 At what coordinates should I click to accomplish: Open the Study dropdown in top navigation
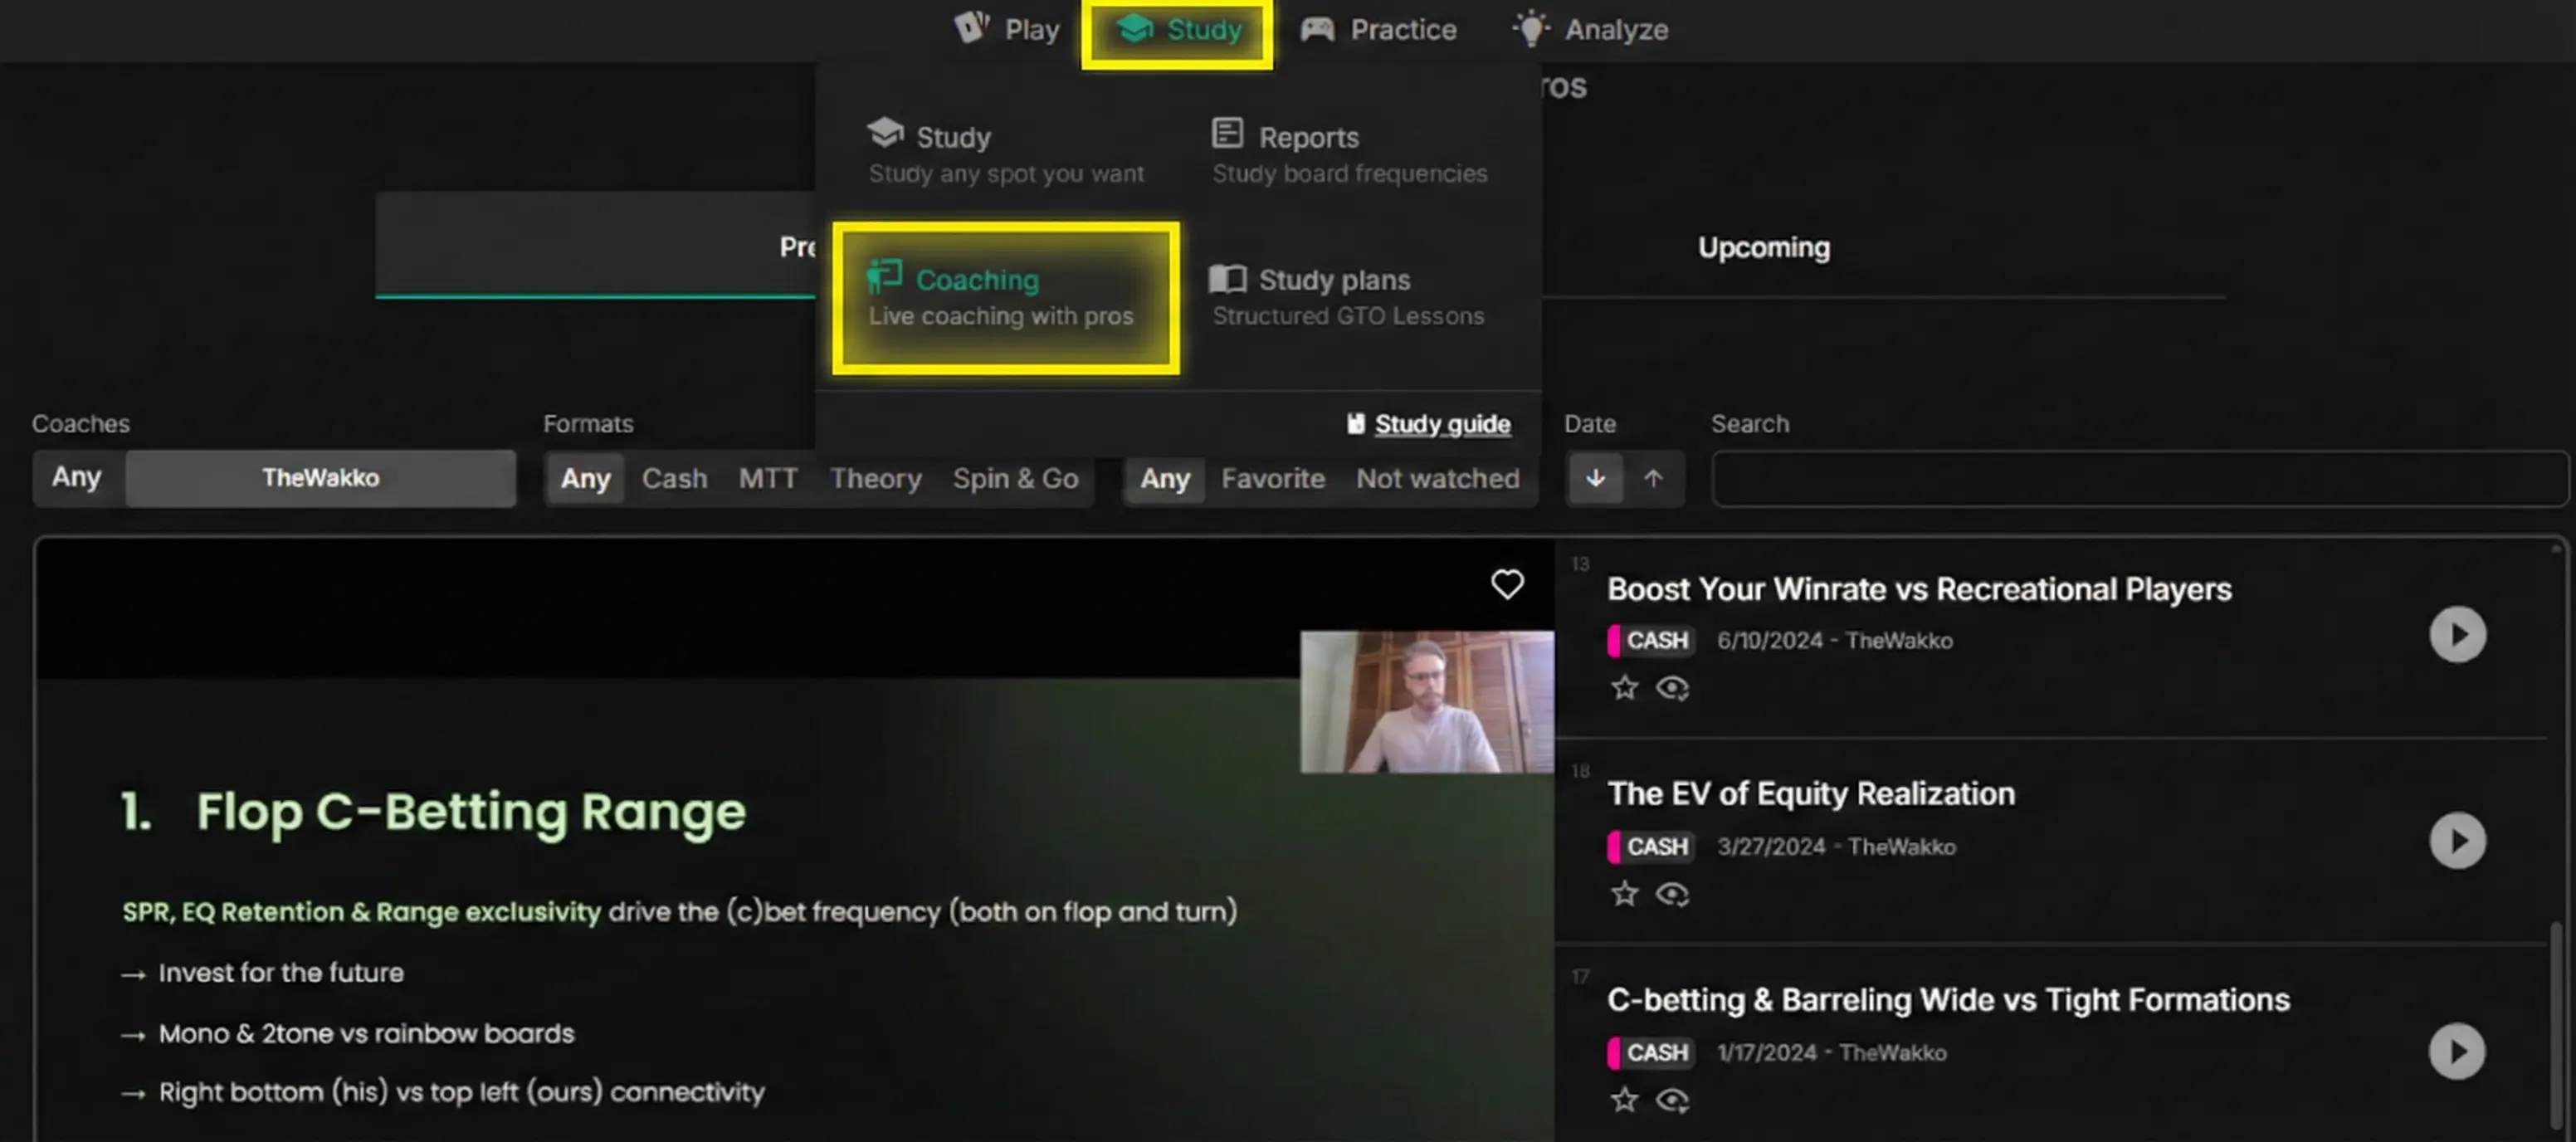[x=1177, y=30]
